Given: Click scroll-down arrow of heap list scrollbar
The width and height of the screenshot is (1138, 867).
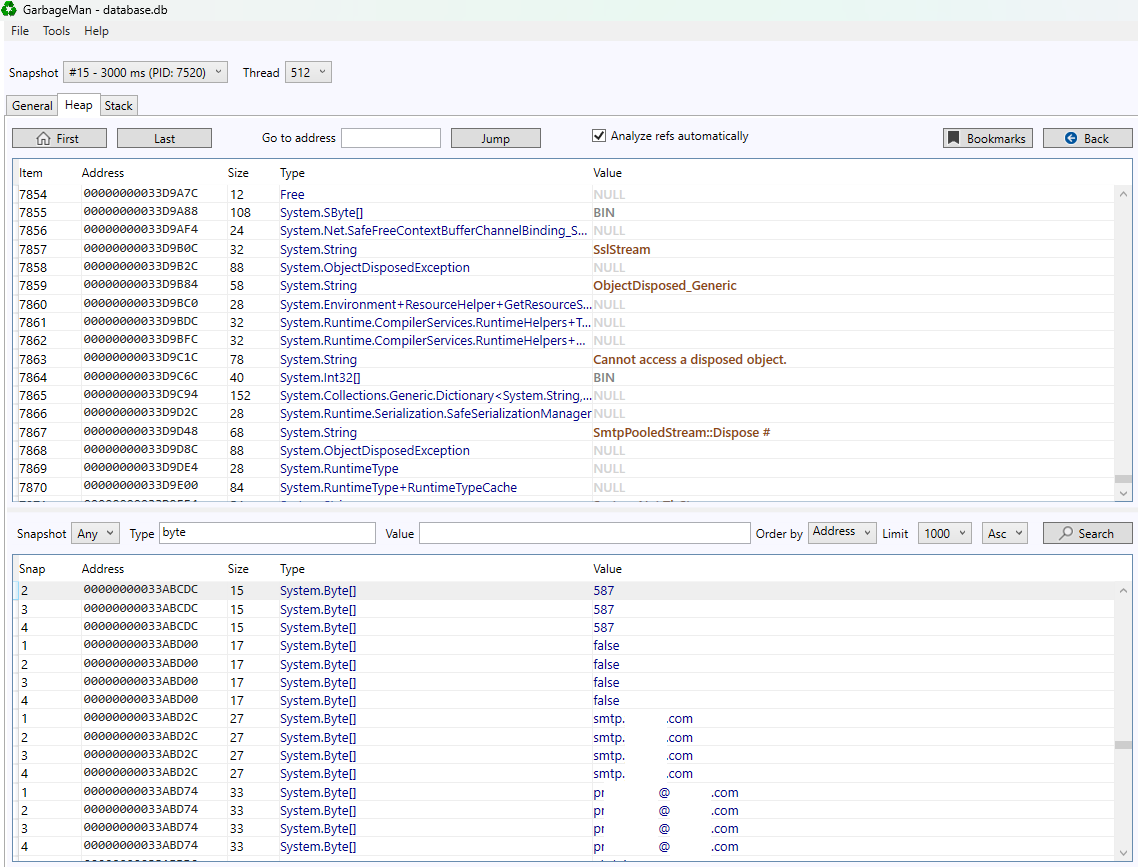Looking at the screenshot, I should click(x=1123, y=493).
